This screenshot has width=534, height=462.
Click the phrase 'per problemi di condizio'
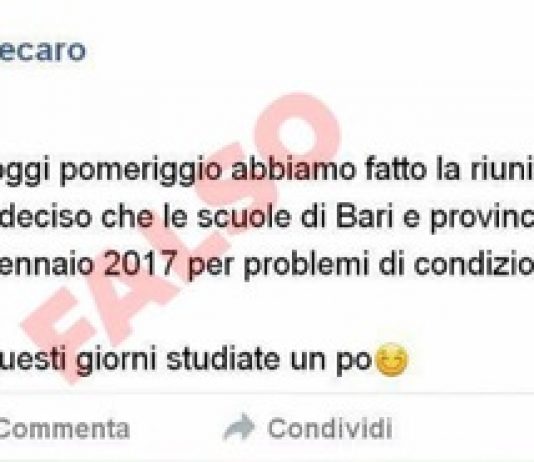point(361,266)
